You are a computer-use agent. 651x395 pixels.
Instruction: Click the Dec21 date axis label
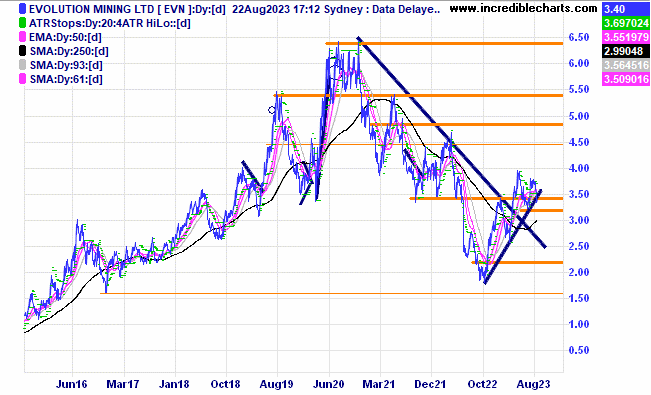pyautogui.click(x=431, y=384)
